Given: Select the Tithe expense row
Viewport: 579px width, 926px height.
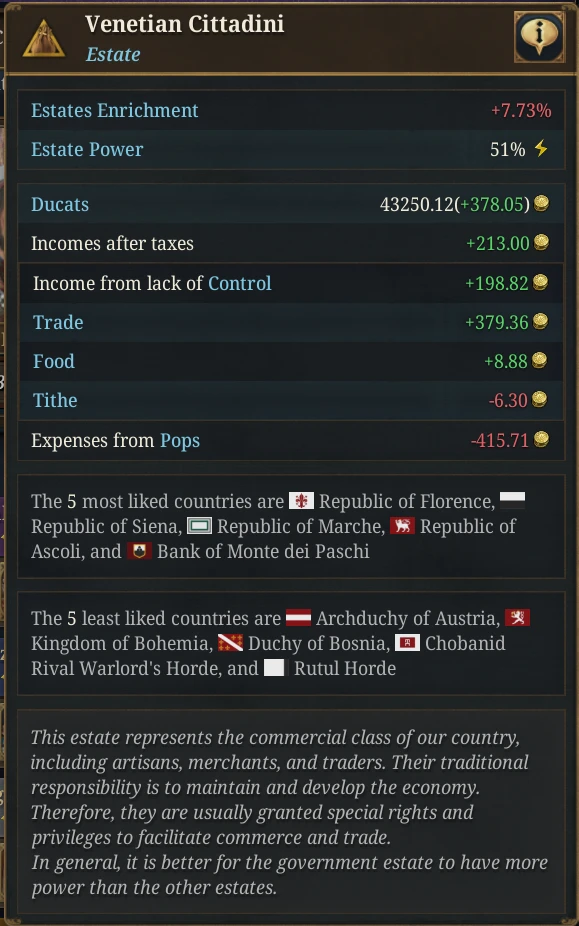Looking at the screenshot, I should 291,400.
